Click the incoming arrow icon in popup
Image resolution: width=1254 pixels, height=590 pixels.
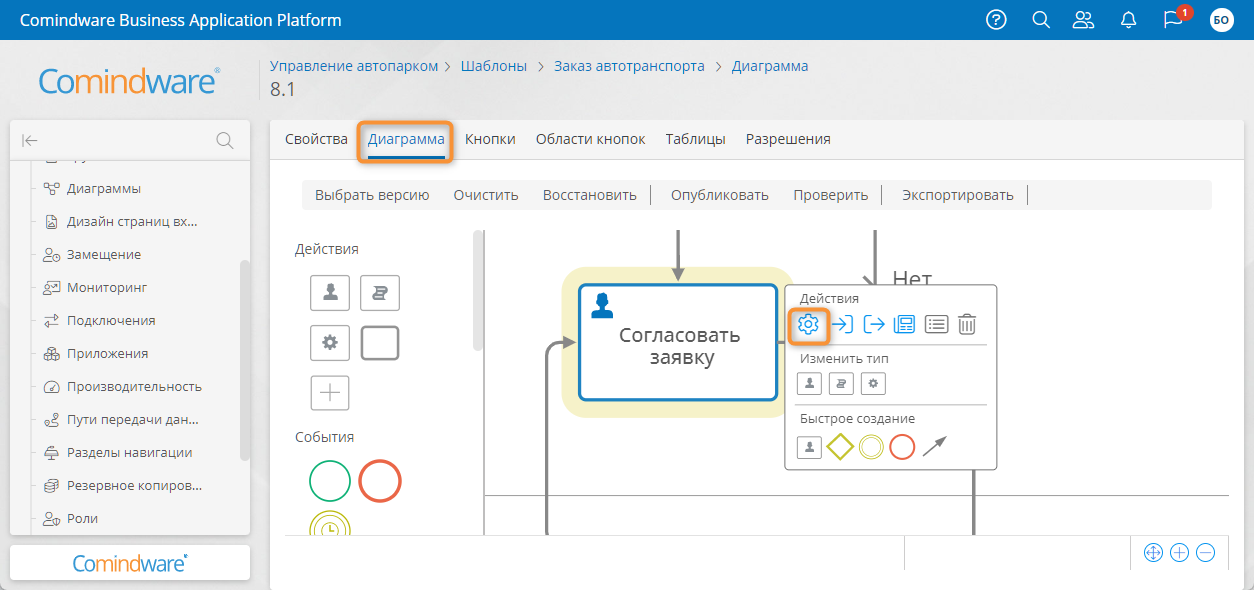(841, 323)
